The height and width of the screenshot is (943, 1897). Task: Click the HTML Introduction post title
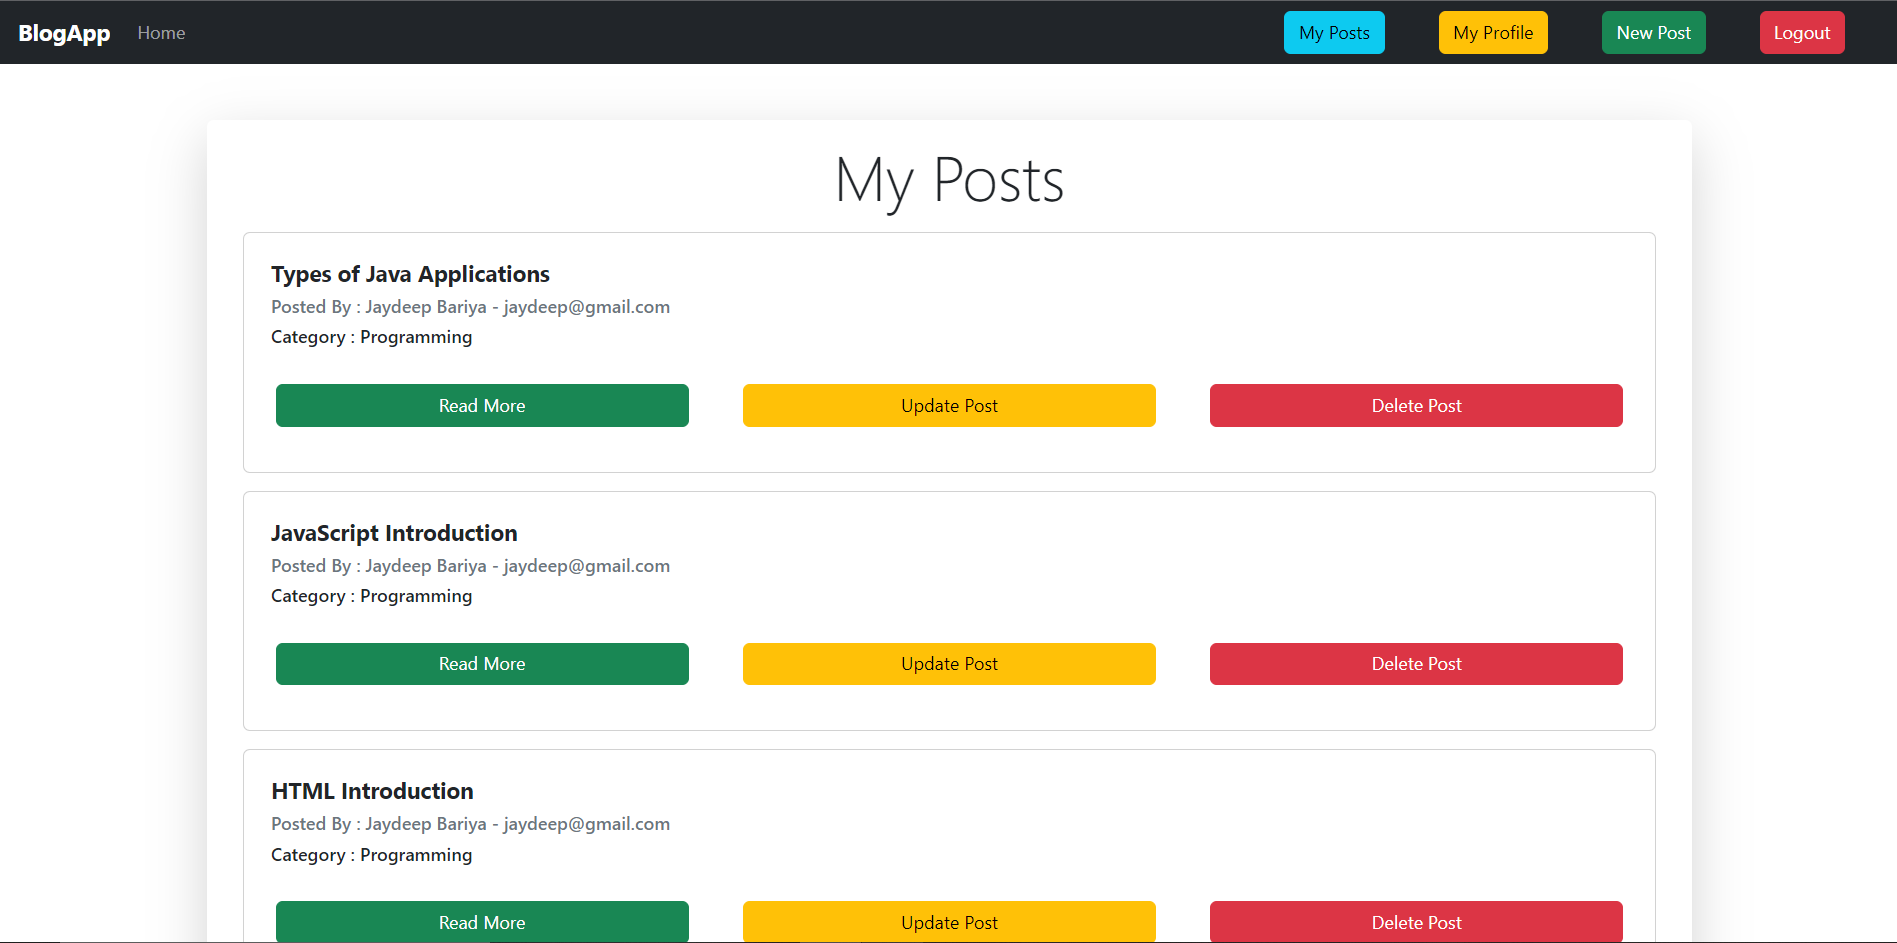(x=371, y=790)
